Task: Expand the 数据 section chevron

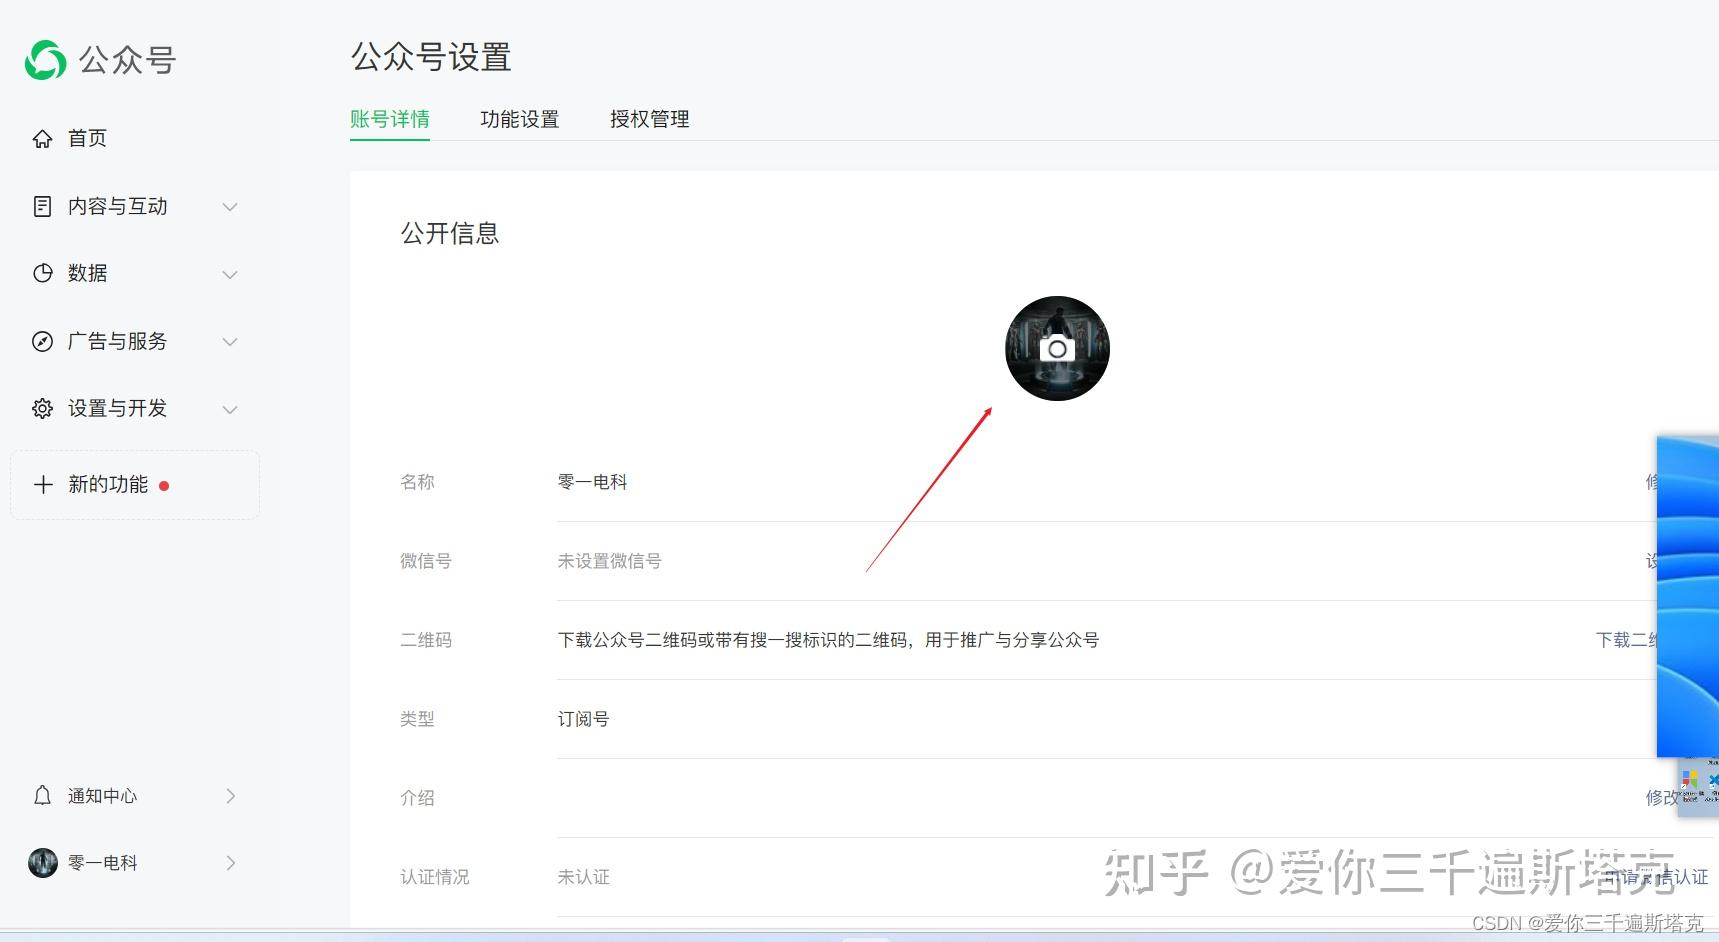Action: tap(230, 274)
